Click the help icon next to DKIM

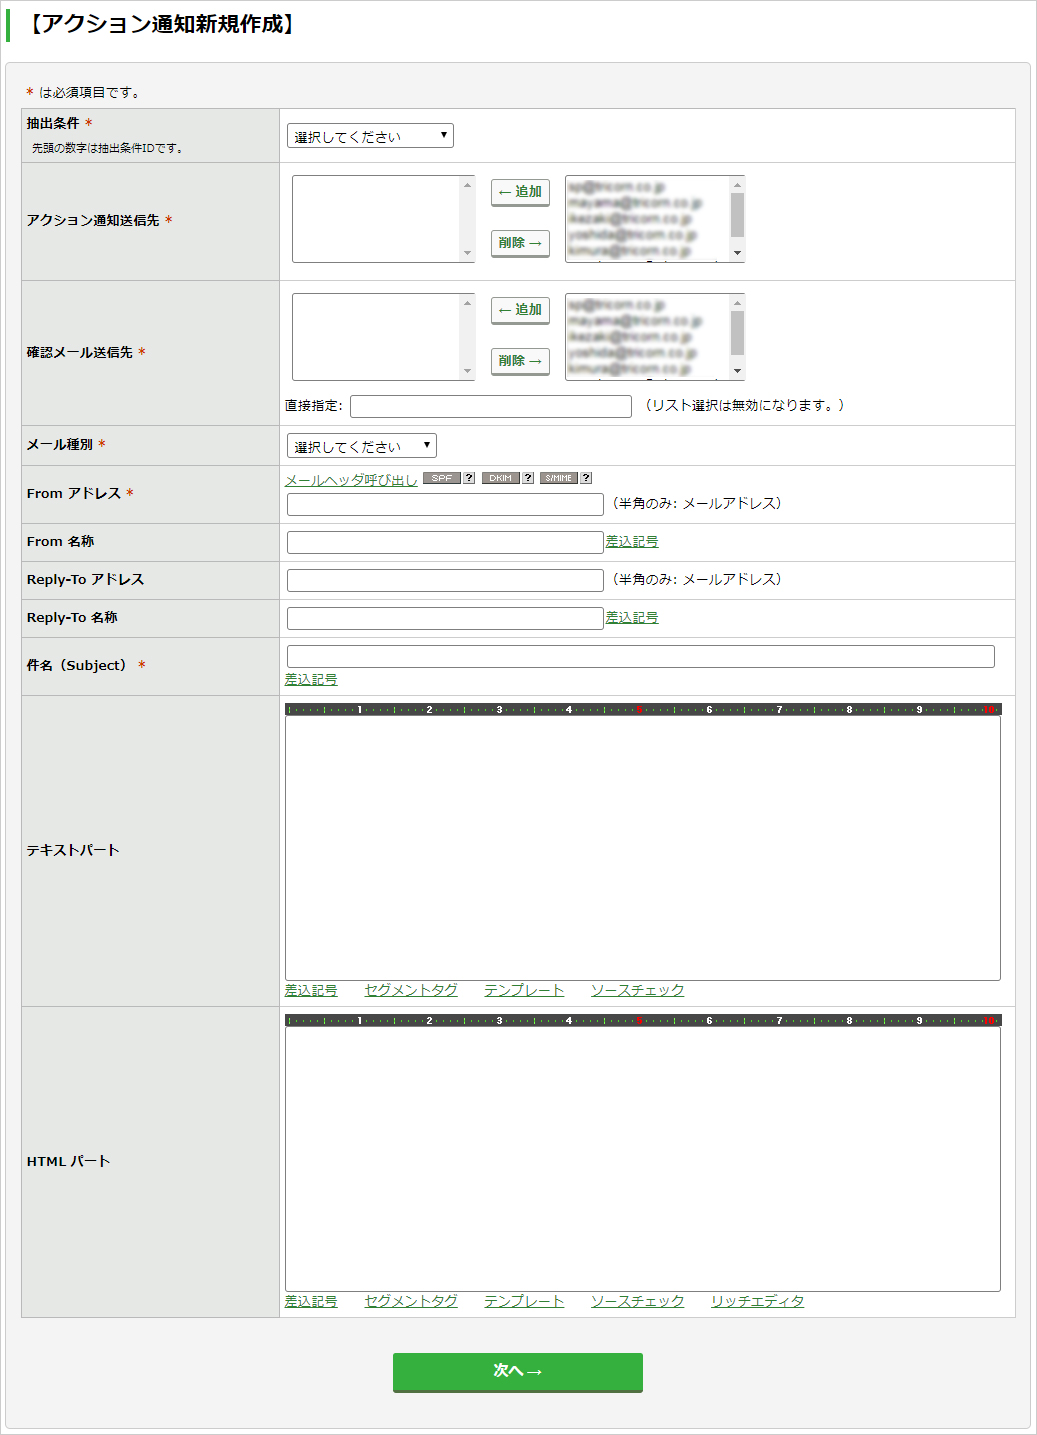(x=528, y=478)
